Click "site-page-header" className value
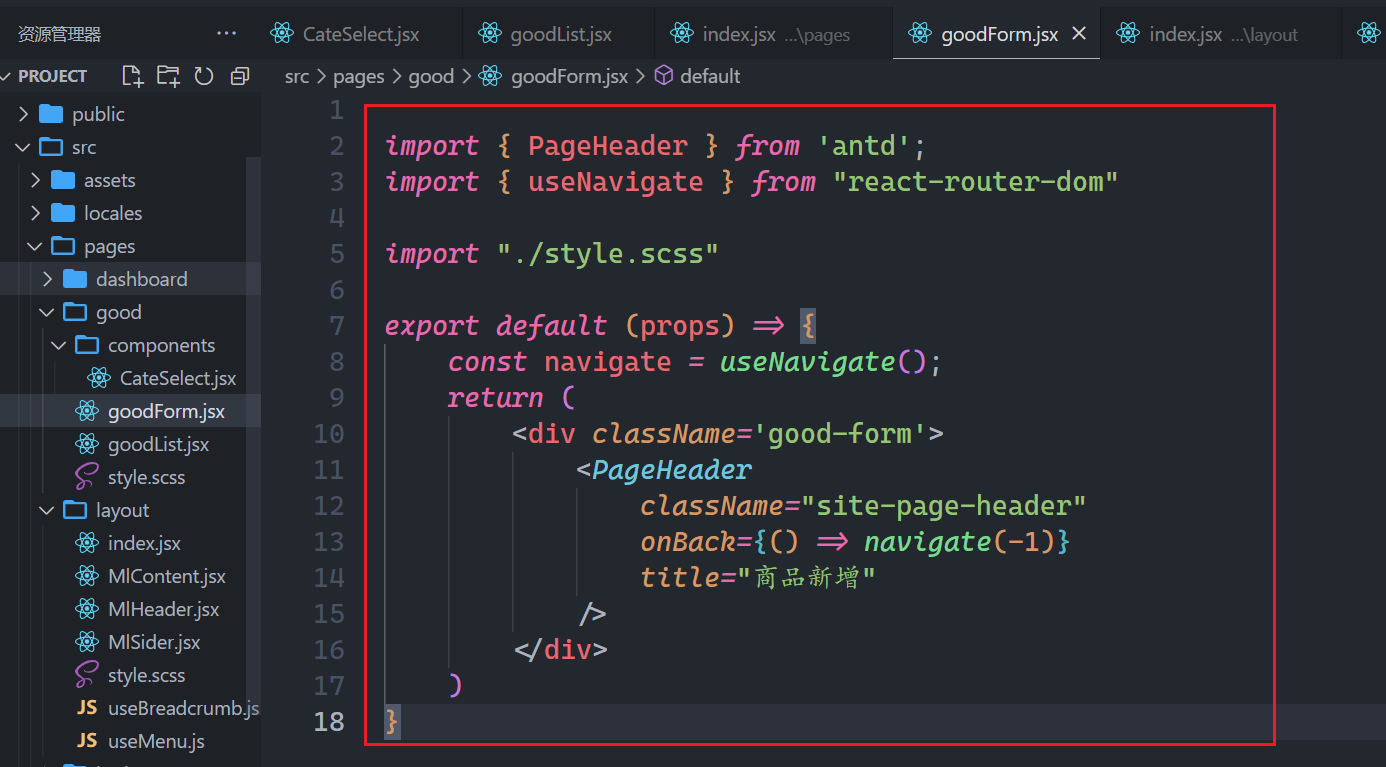Viewport: 1386px width, 767px height. 943,506
